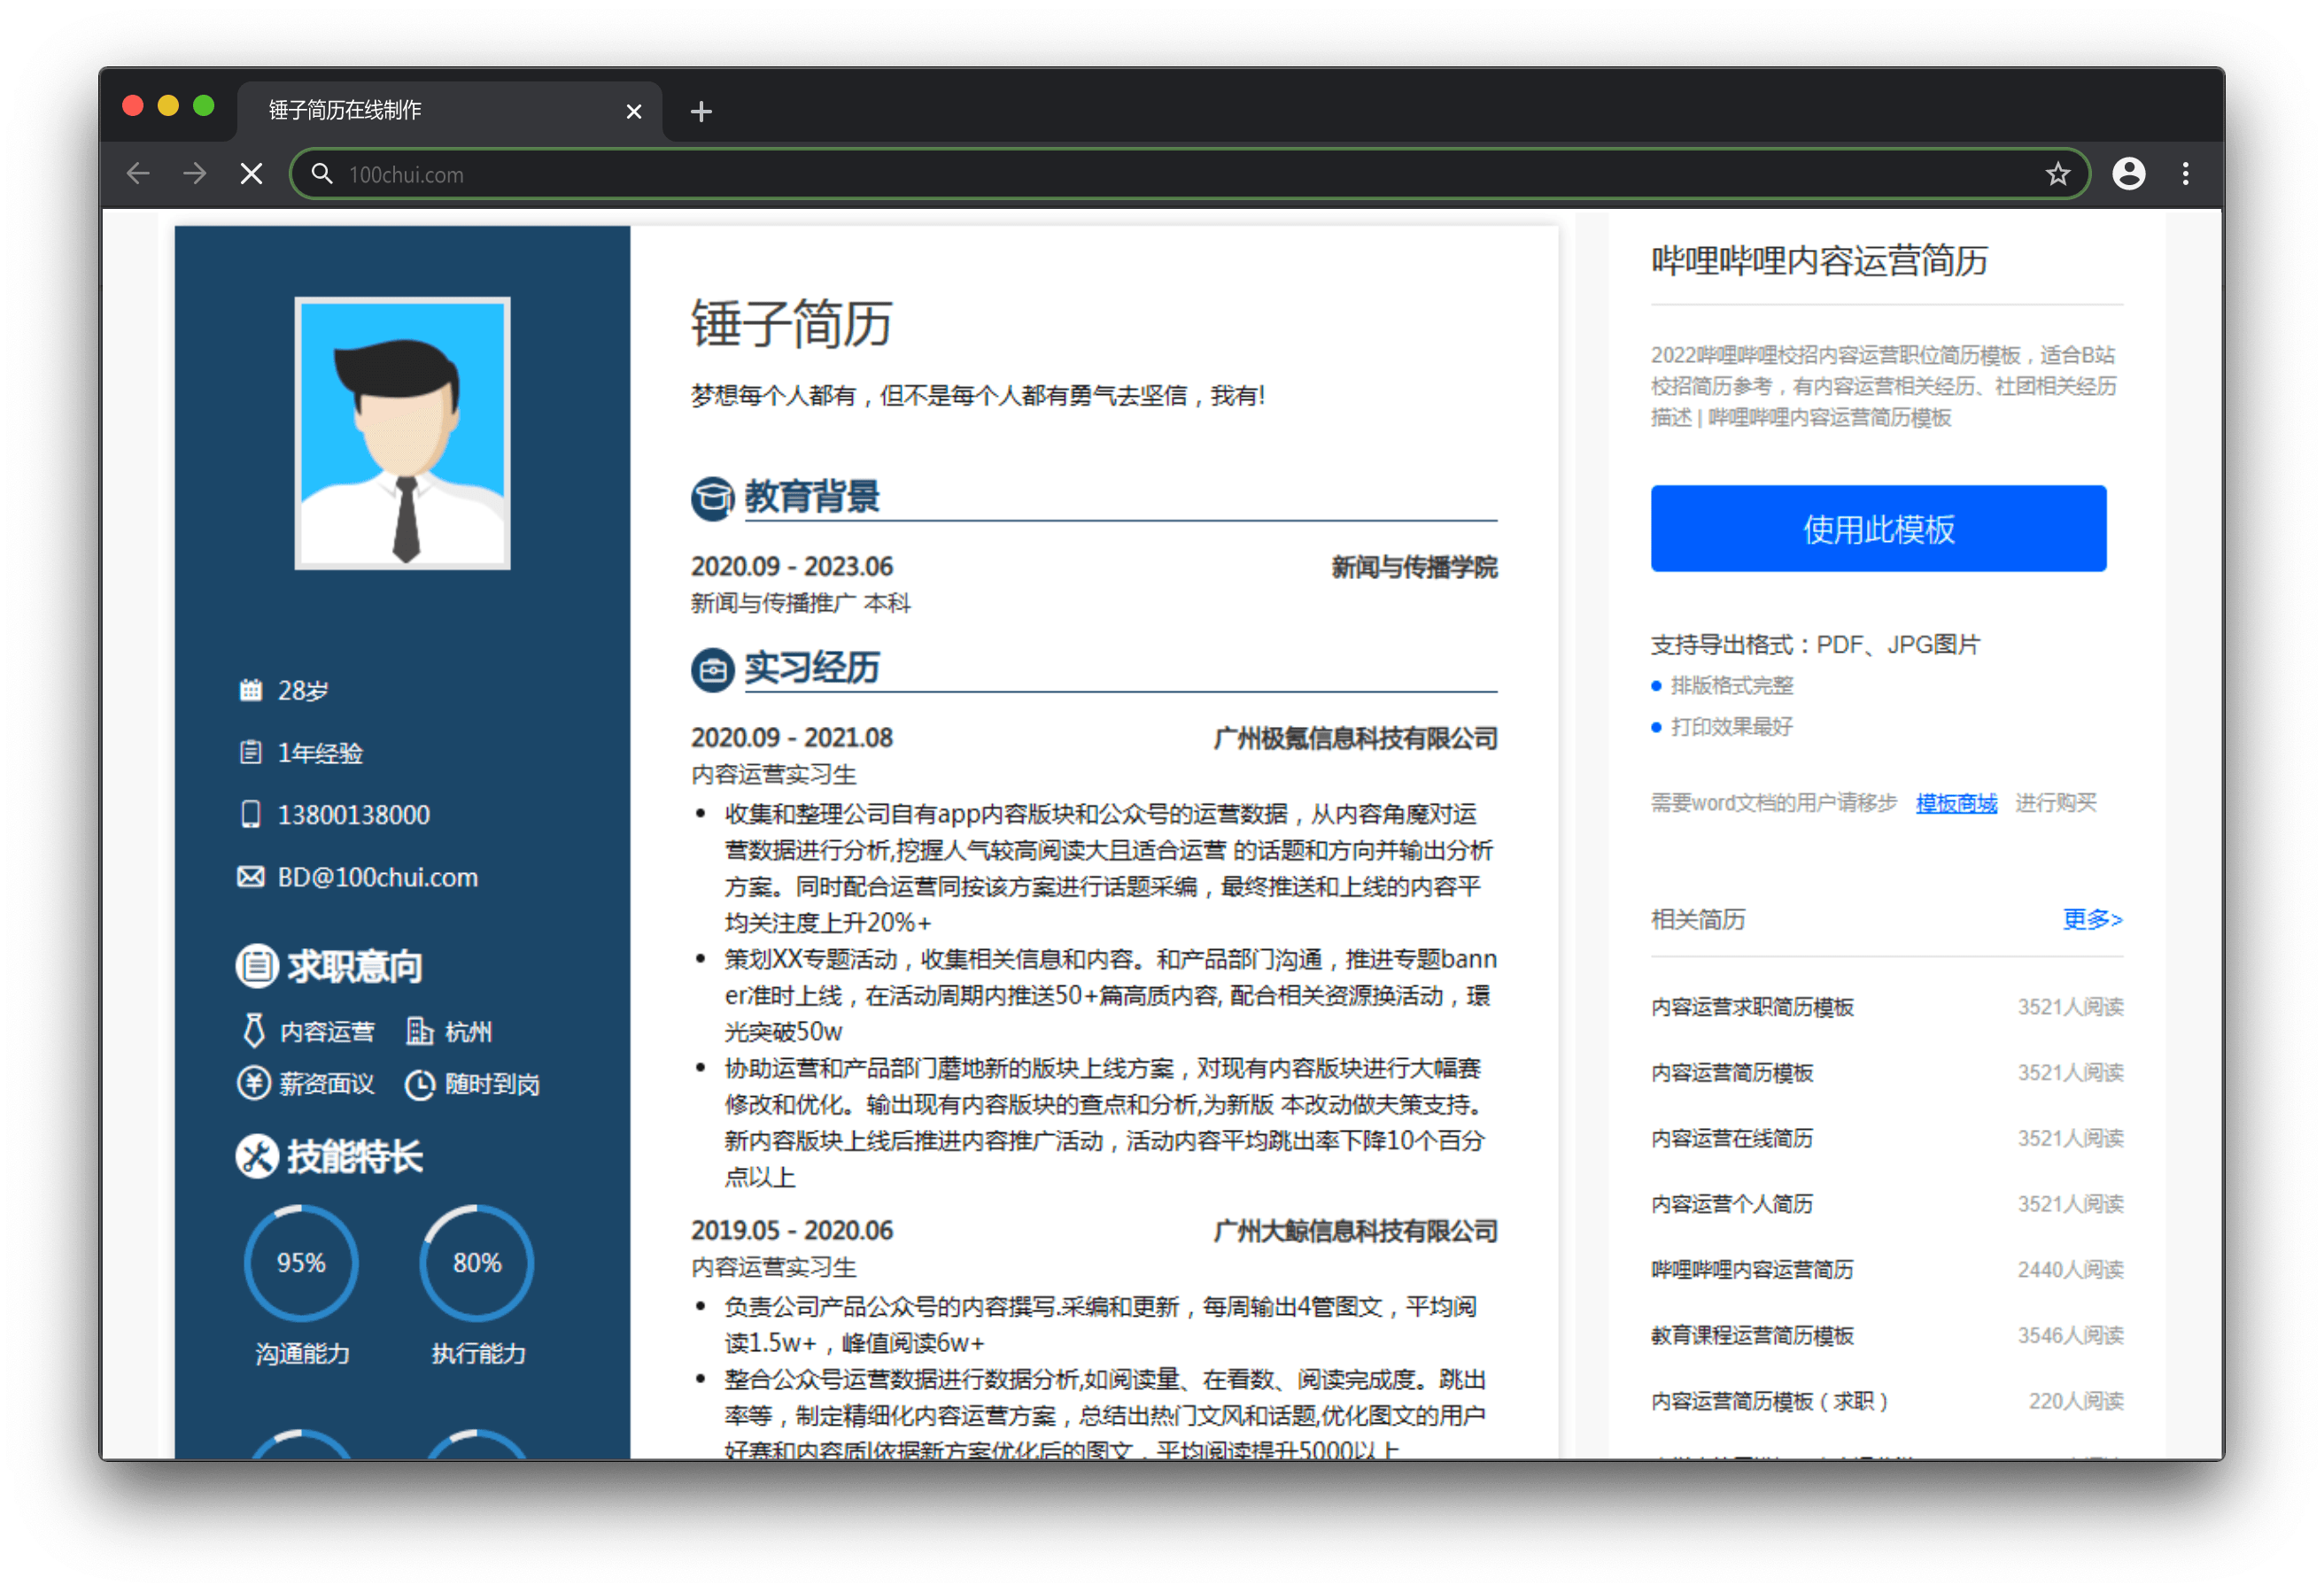Click the browser back arrow
2324x1592 pixels.
point(138,174)
